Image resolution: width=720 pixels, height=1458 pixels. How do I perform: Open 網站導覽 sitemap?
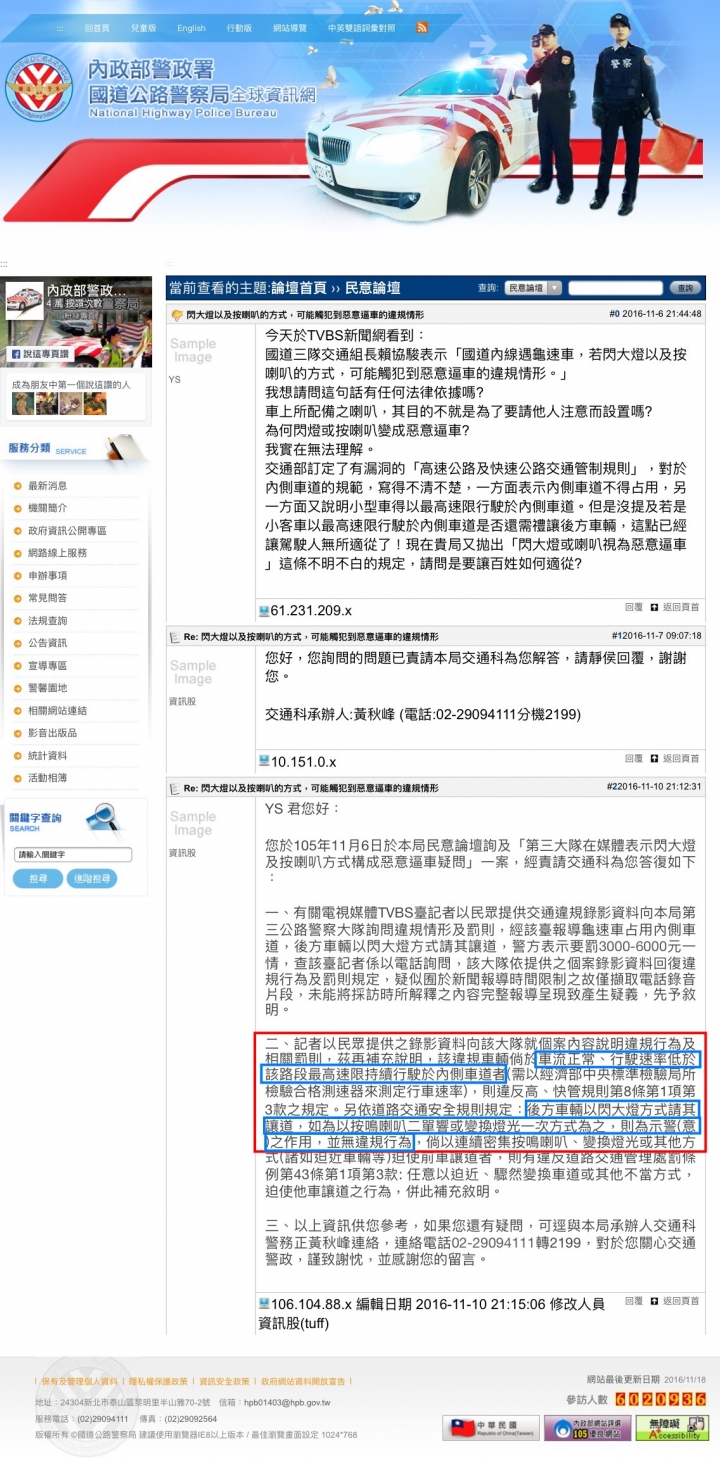coord(290,28)
